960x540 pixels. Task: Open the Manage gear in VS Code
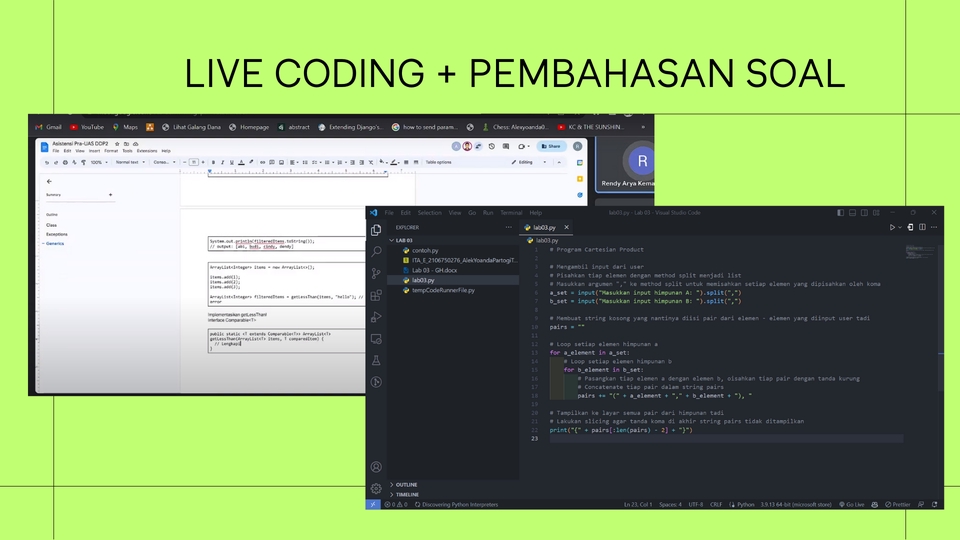pyautogui.click(x=376, y=489)
